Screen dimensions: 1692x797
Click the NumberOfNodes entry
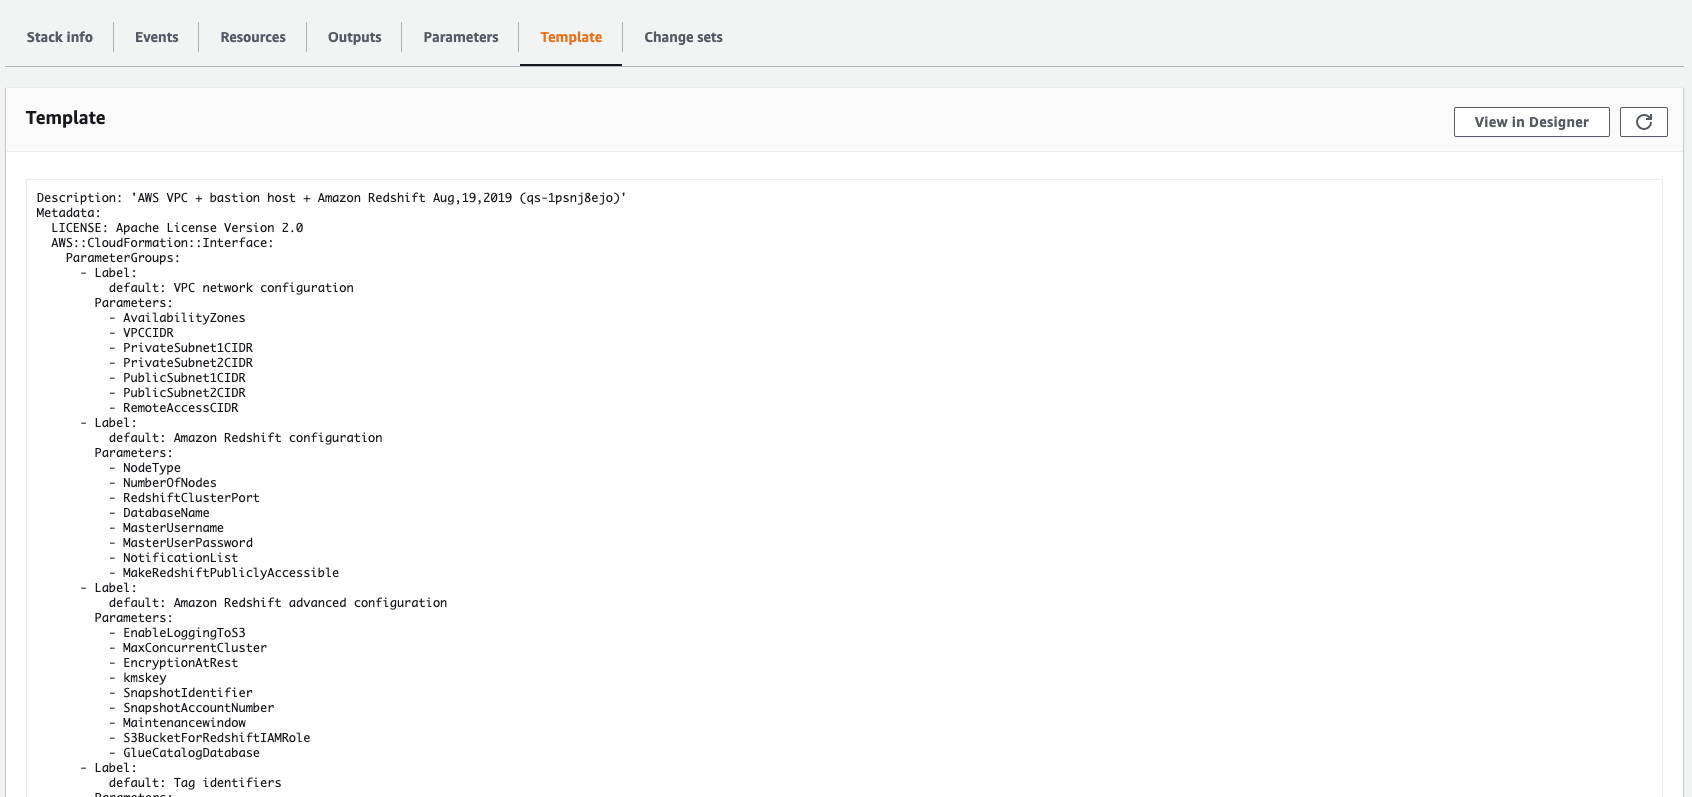[170, 483]
